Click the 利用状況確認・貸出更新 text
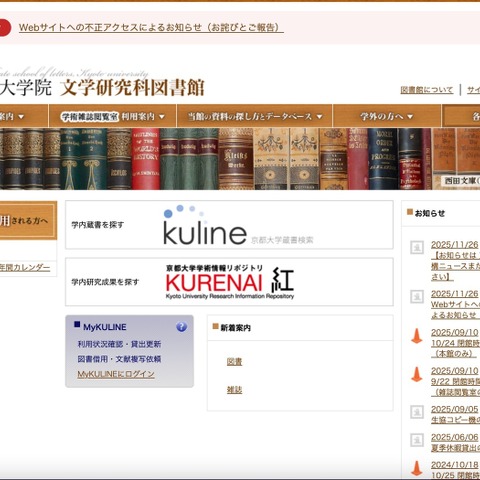 119,344
